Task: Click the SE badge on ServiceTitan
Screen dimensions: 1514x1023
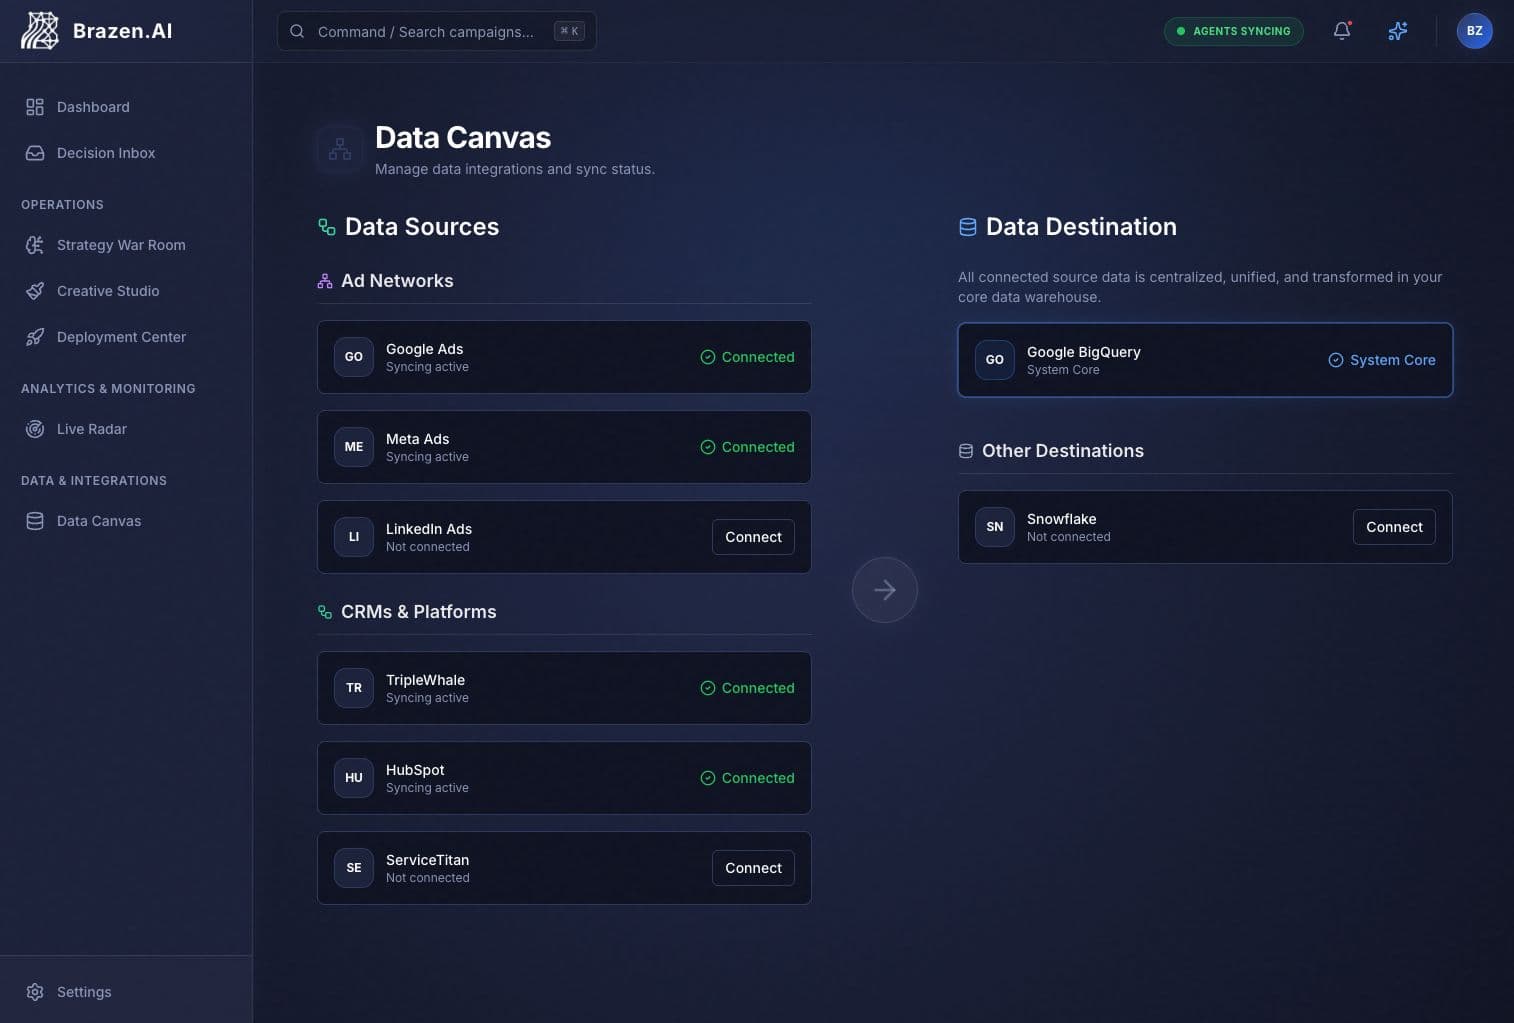Action: click(x=354, y=868)
